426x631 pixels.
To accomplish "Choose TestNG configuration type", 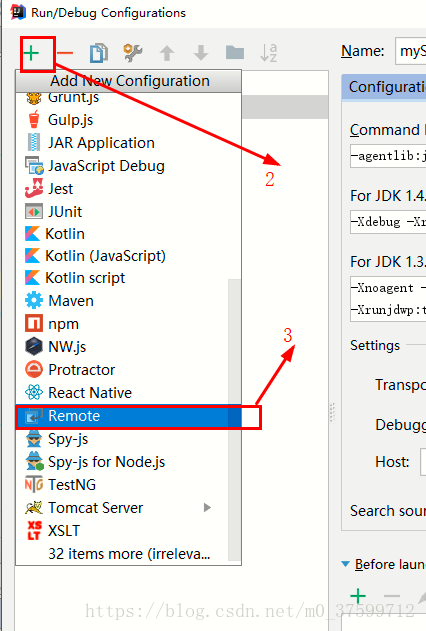I will point(128,485).
